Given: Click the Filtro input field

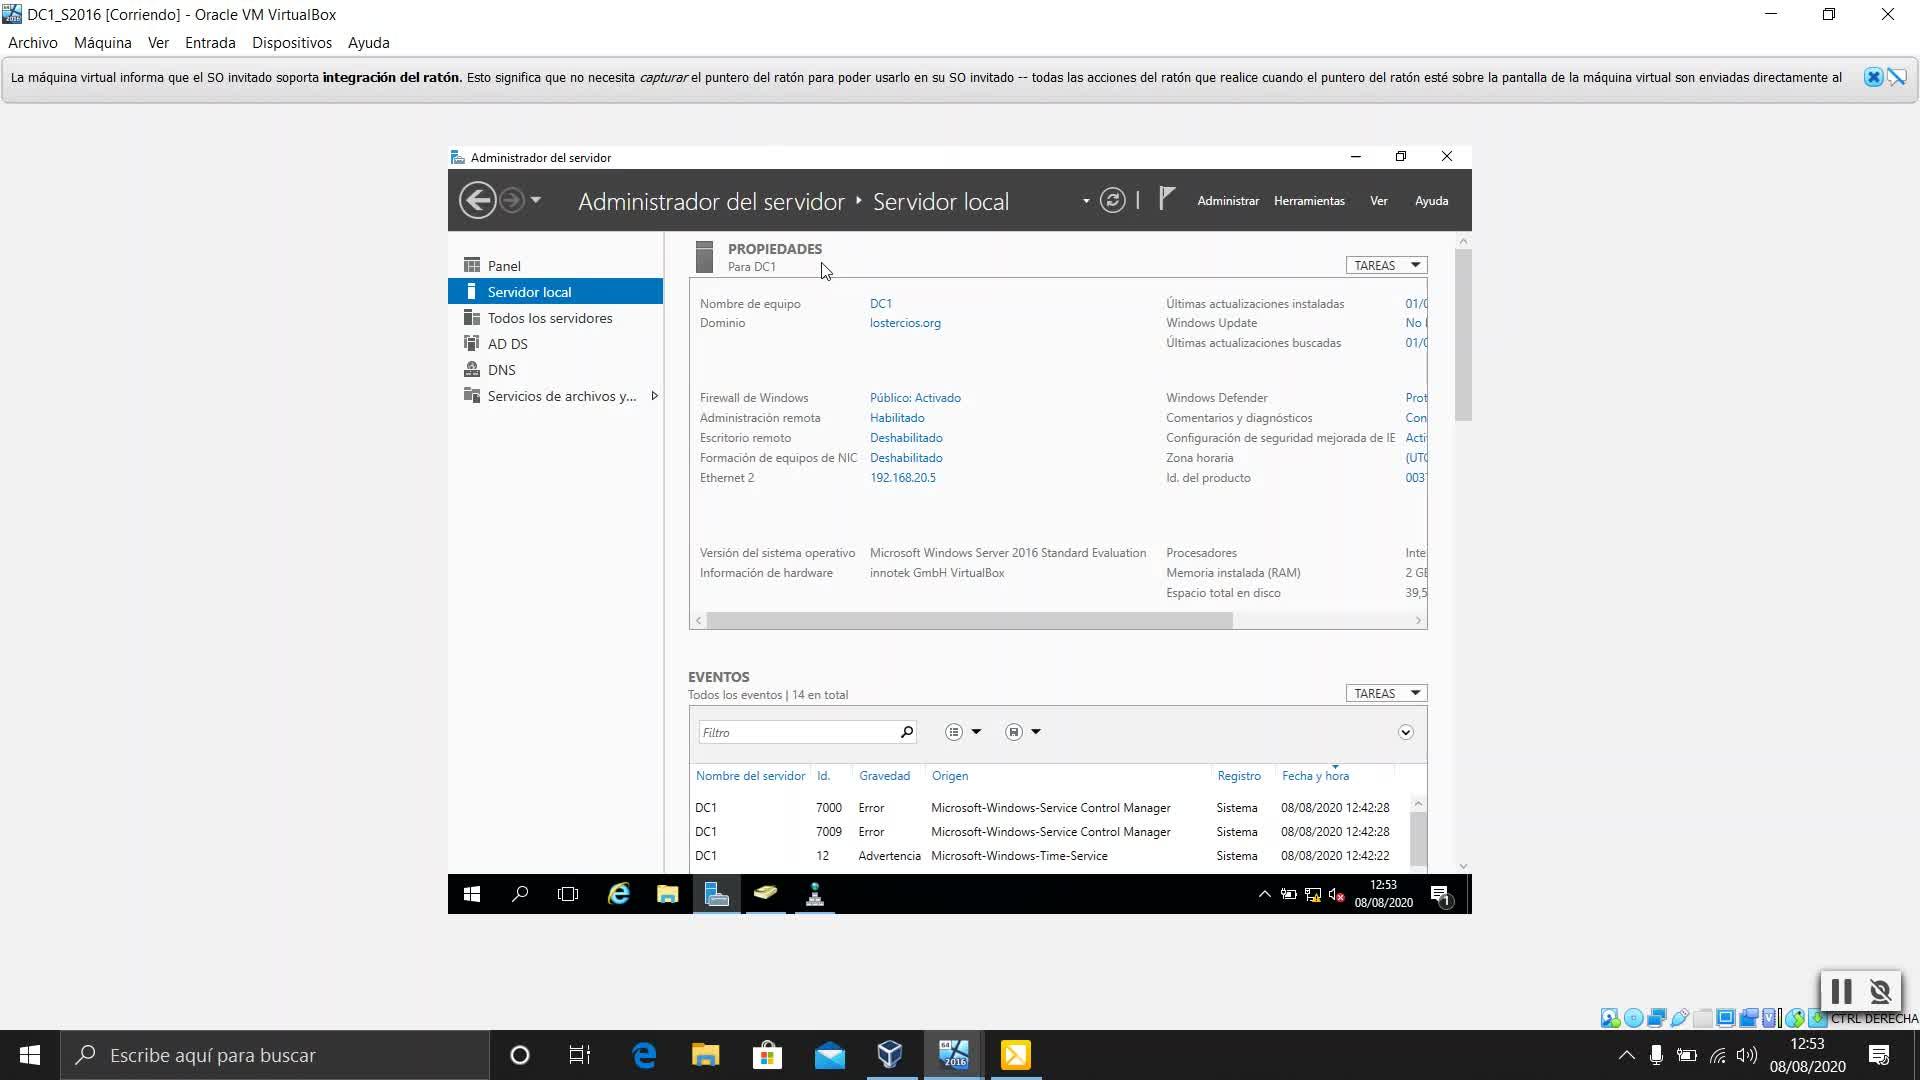Looking at the screenshot, I should pyautogui.click(x=797, y=732).
